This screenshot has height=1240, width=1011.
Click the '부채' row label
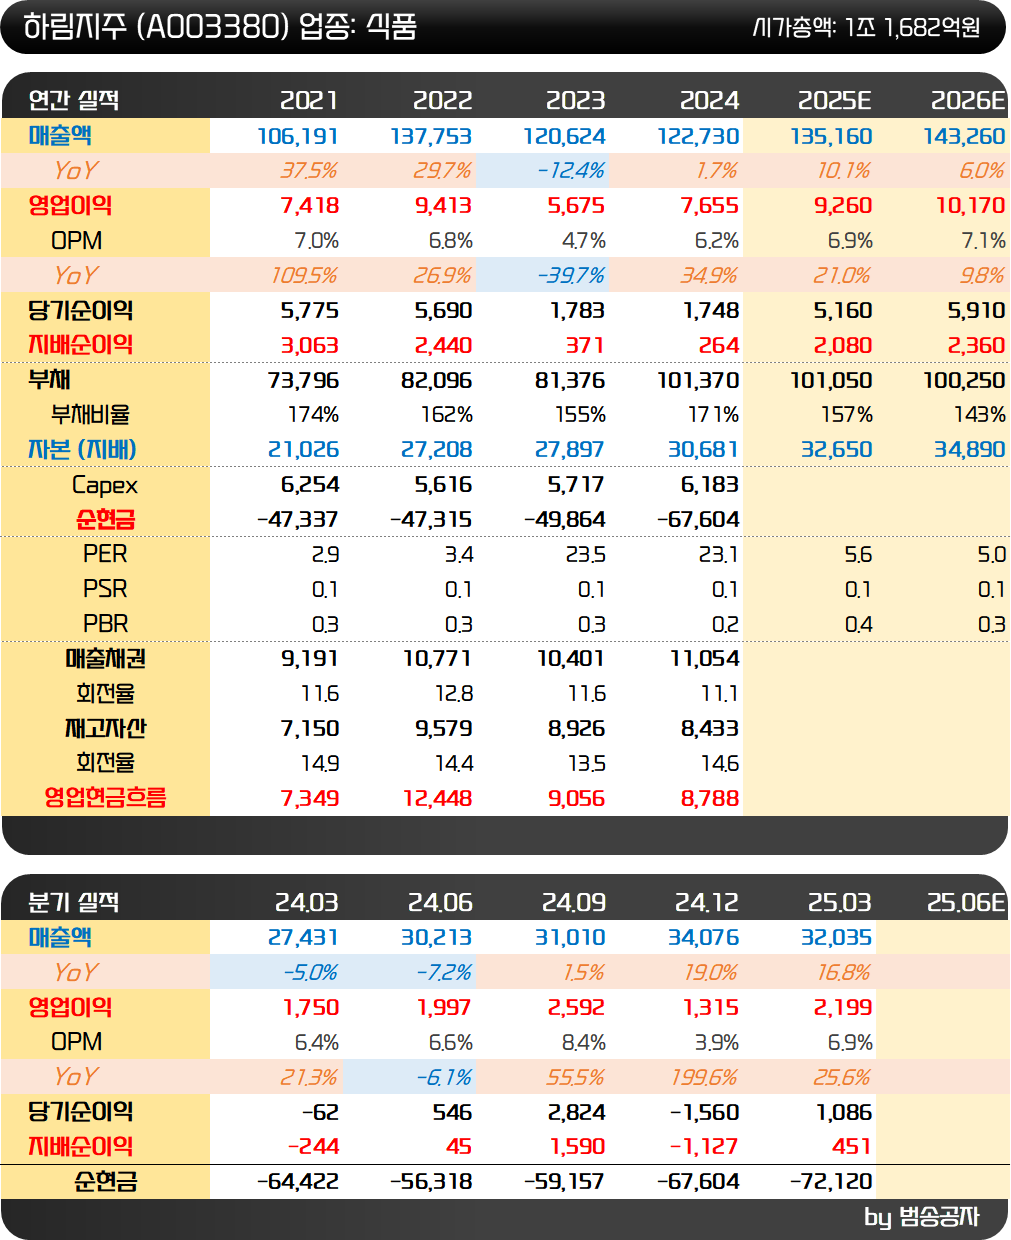[x=49, y=380]
